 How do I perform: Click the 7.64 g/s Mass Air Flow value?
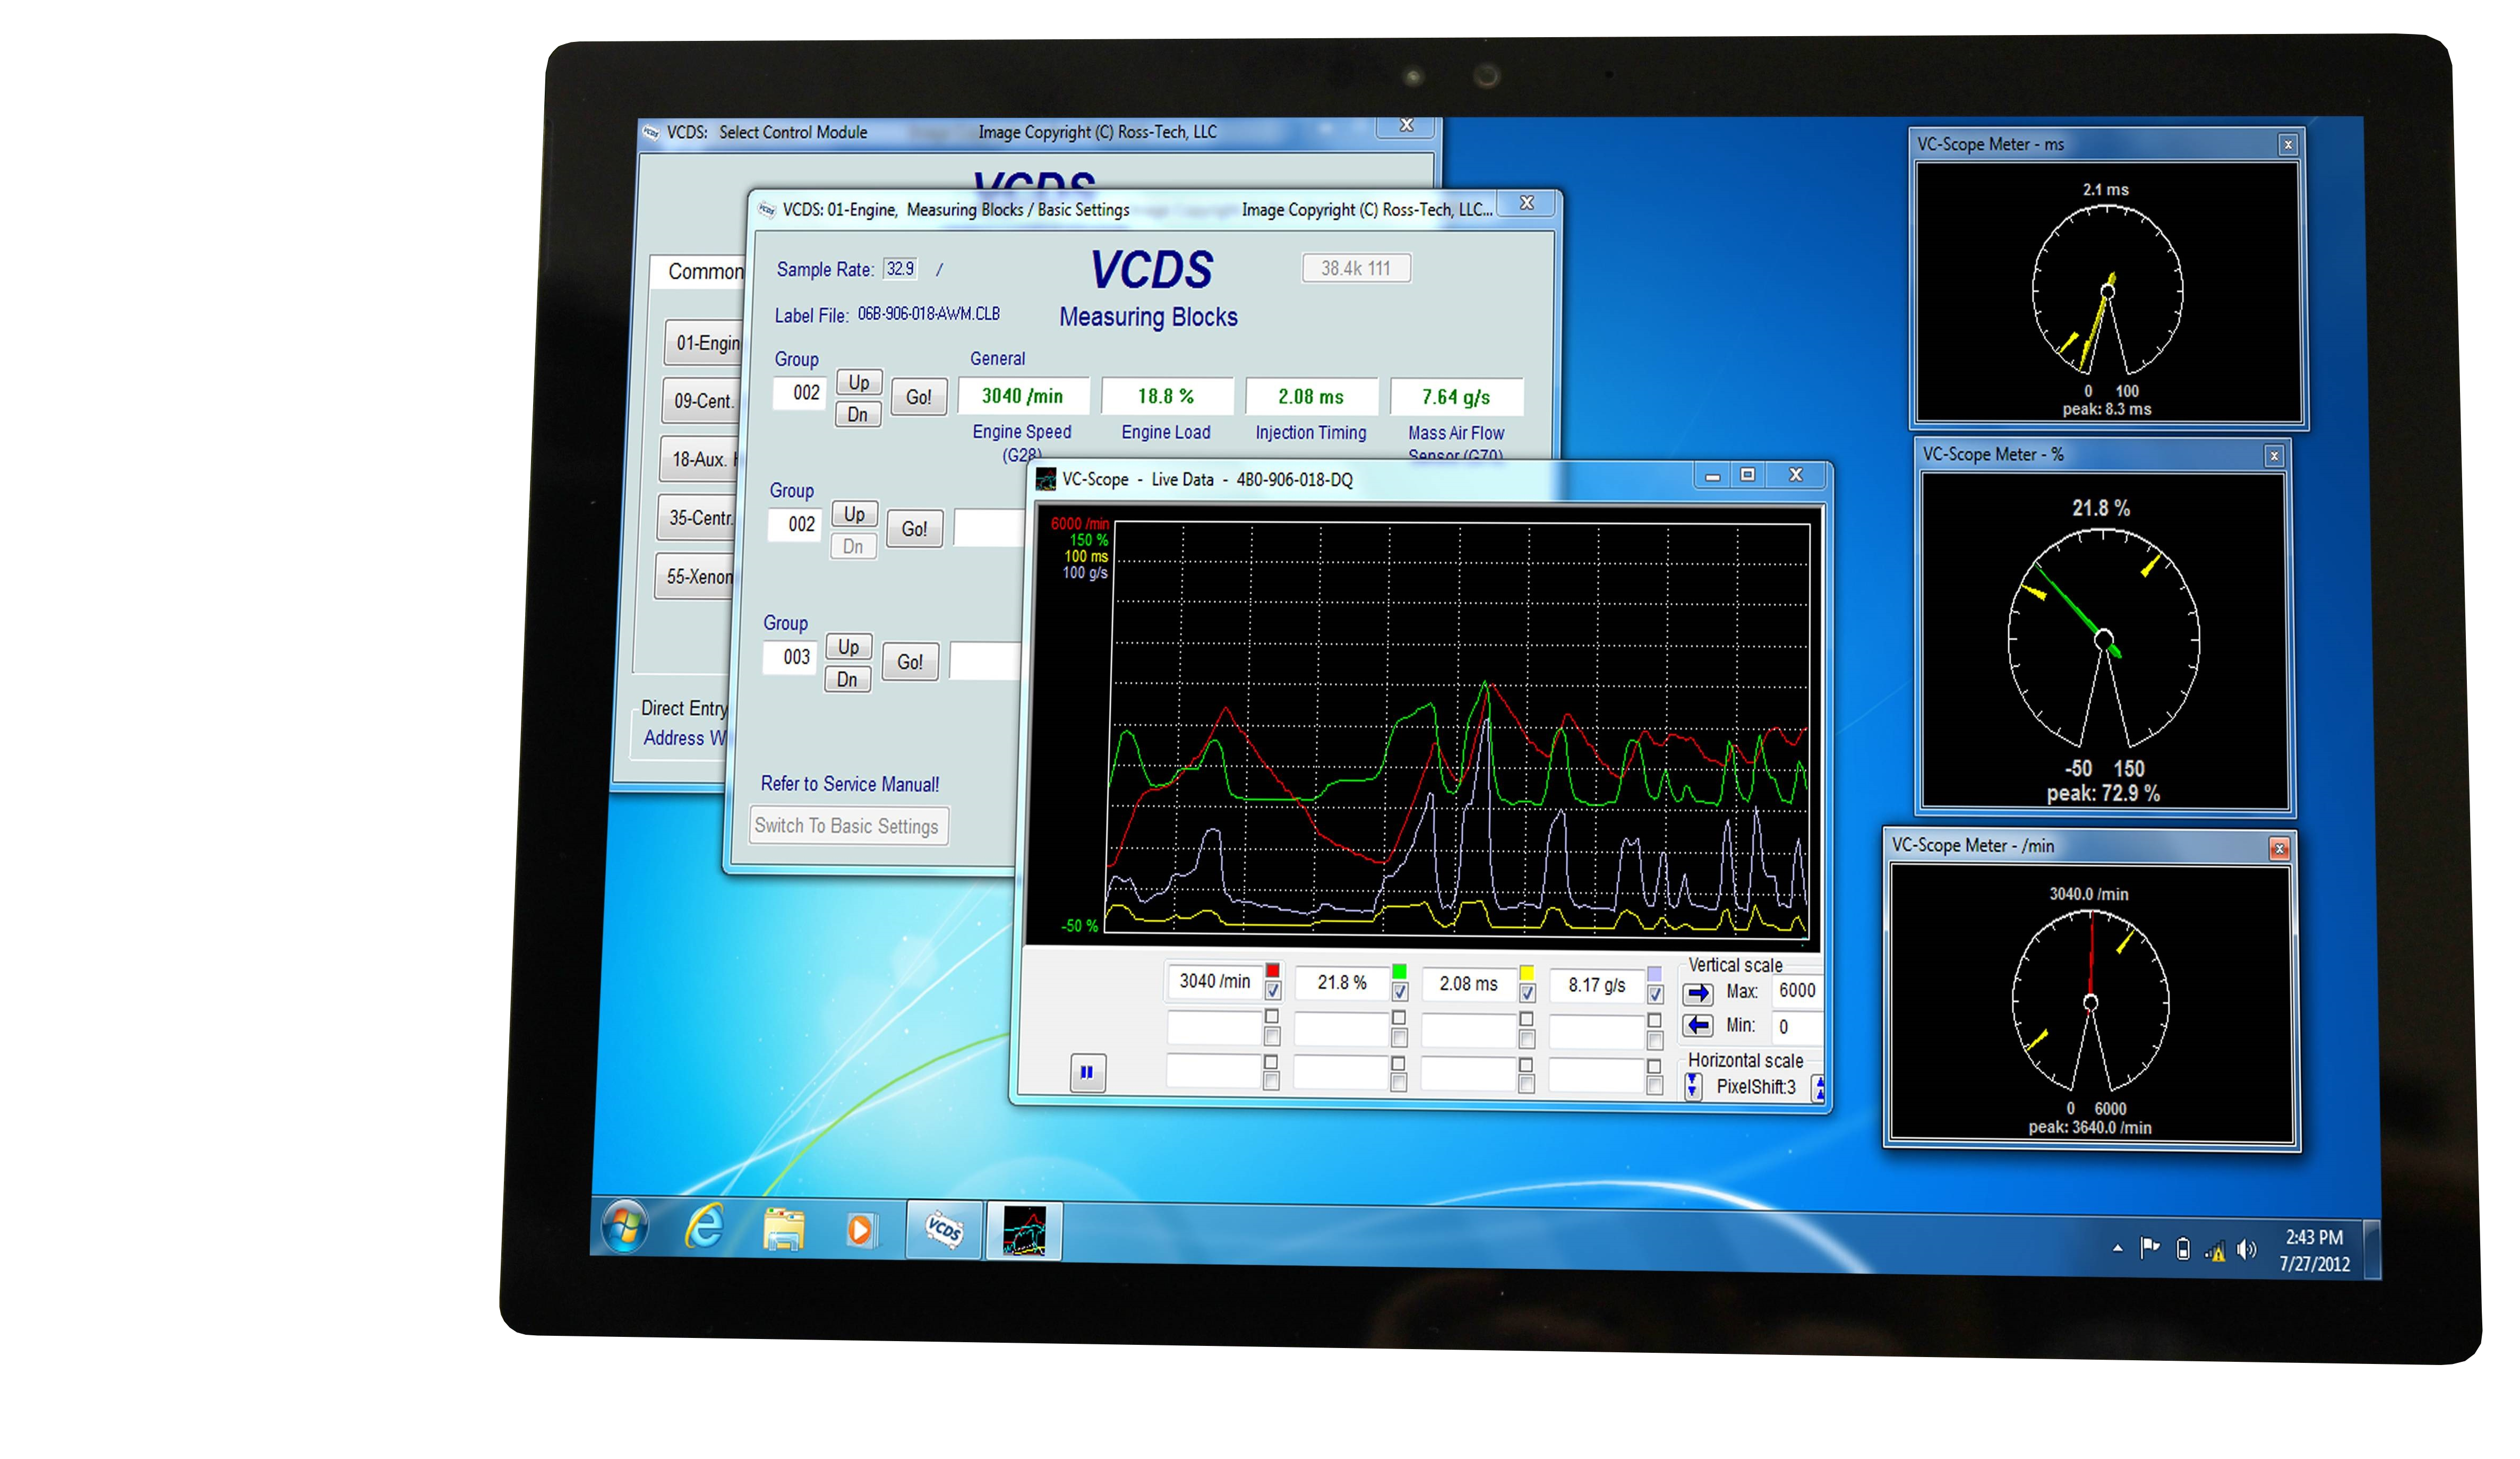click(x=1456, y=397)
